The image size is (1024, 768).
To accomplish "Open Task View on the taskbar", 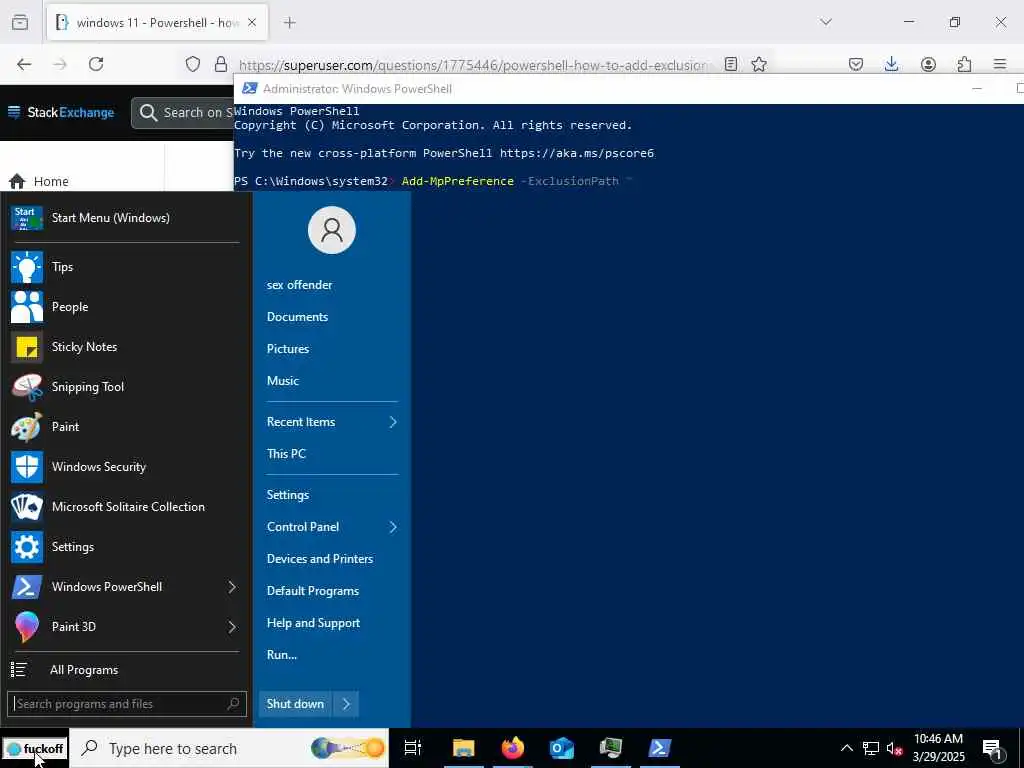I will tap(413, 748).
